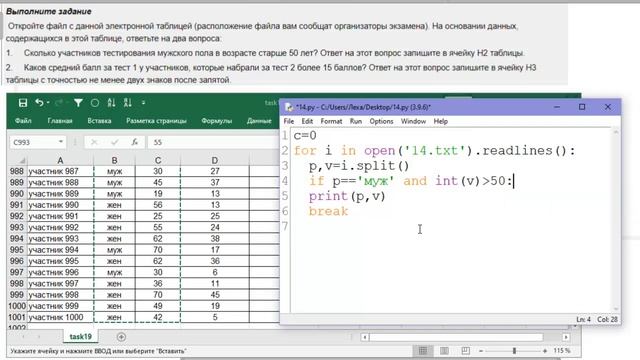
Task: Click the Undo arrow in Excel toolbar
Action: (x=40, y=103)
